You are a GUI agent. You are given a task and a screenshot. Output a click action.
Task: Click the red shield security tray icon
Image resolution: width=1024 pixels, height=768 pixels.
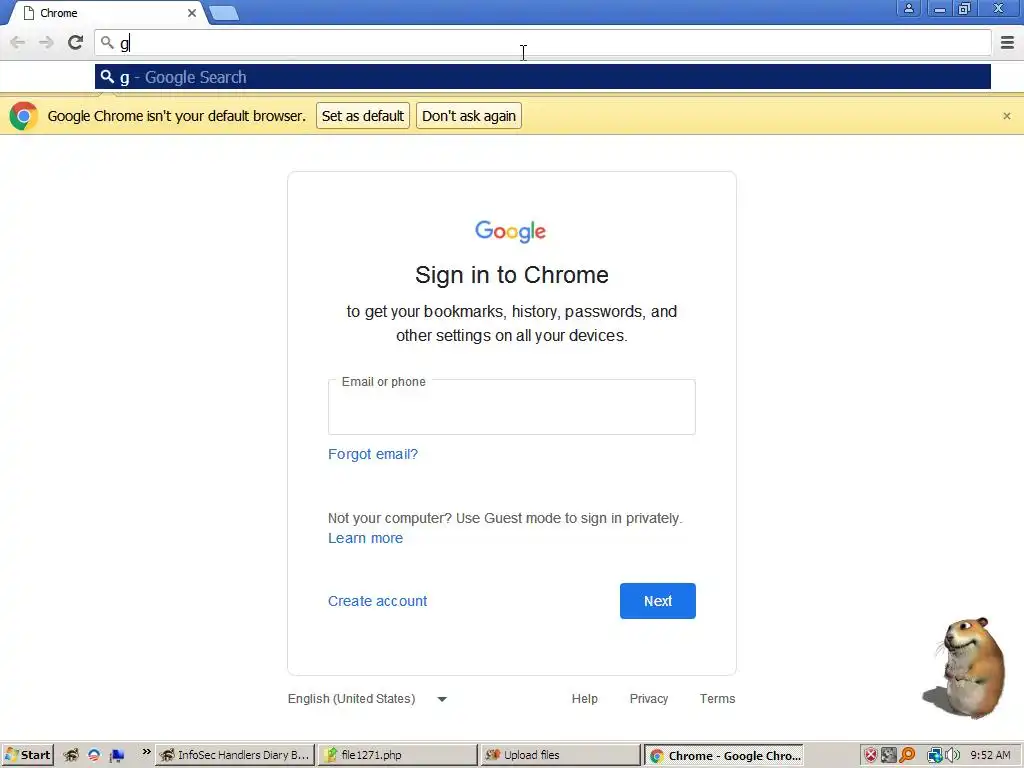[871, 756]
